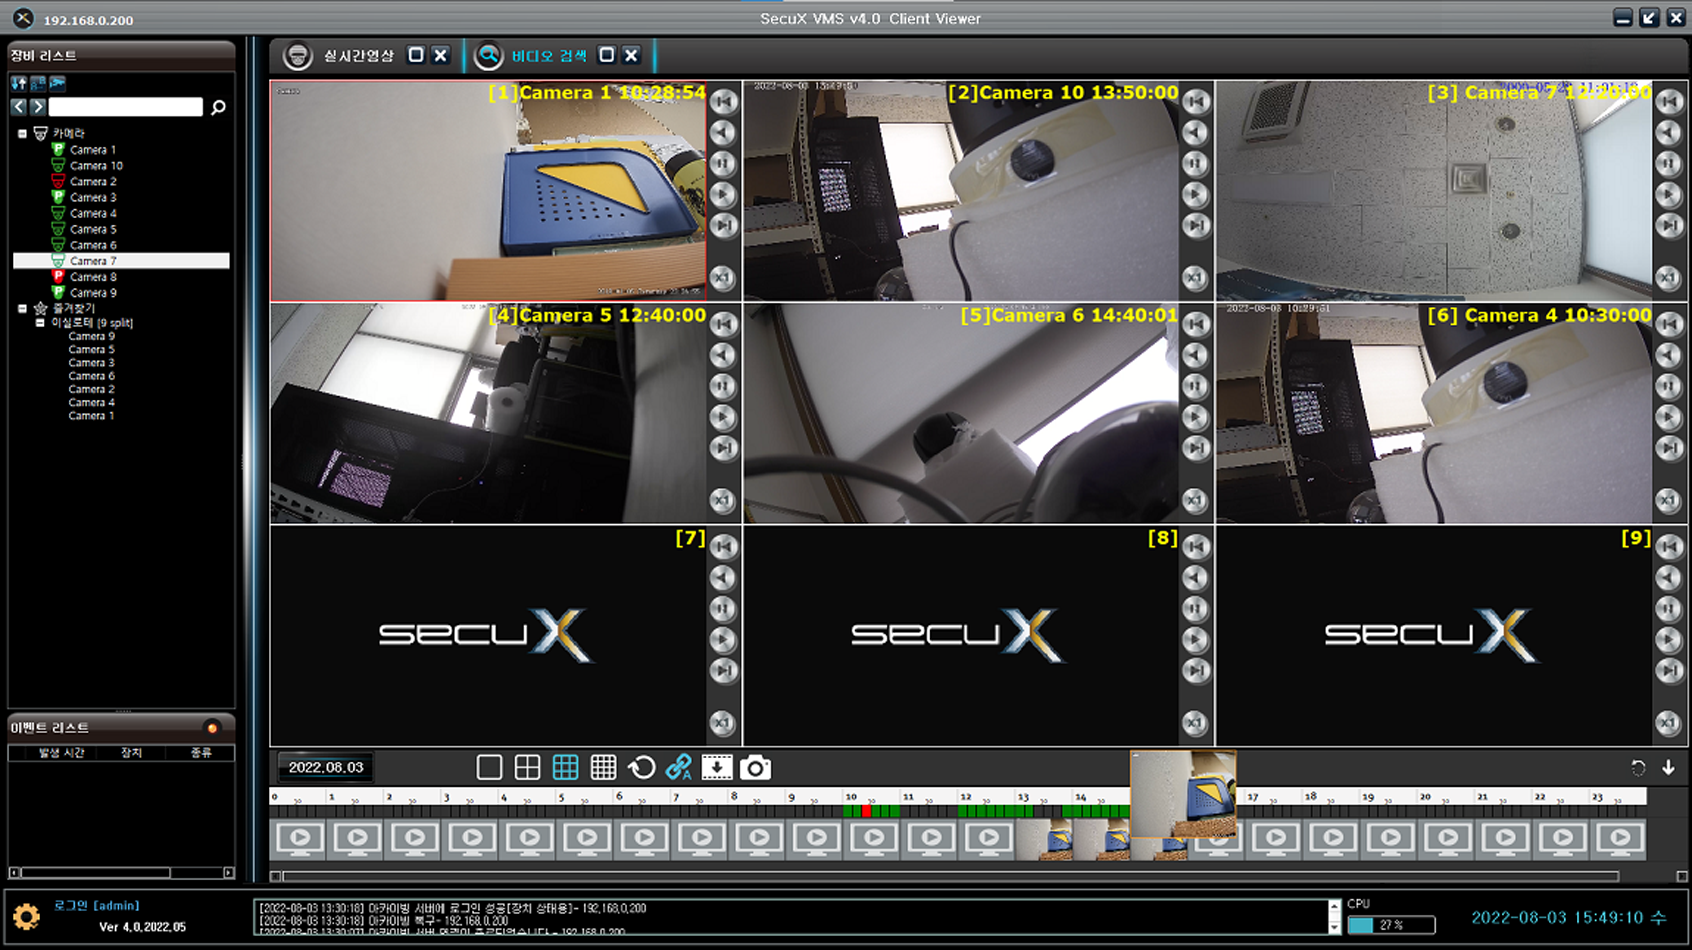Collapse the 이실로테 [9 split] group
The height and width of the screenshot is (950, 1692).
tap(40, 323)
